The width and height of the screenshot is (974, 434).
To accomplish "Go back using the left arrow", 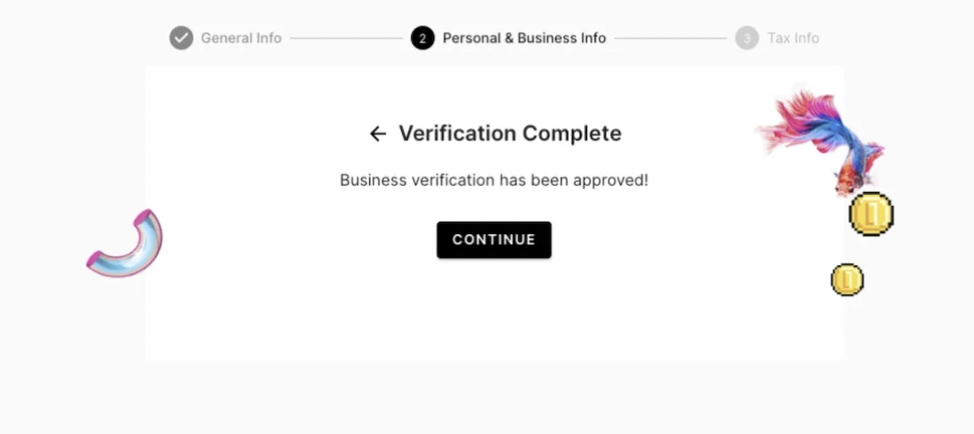I will (x=377, y=134).
